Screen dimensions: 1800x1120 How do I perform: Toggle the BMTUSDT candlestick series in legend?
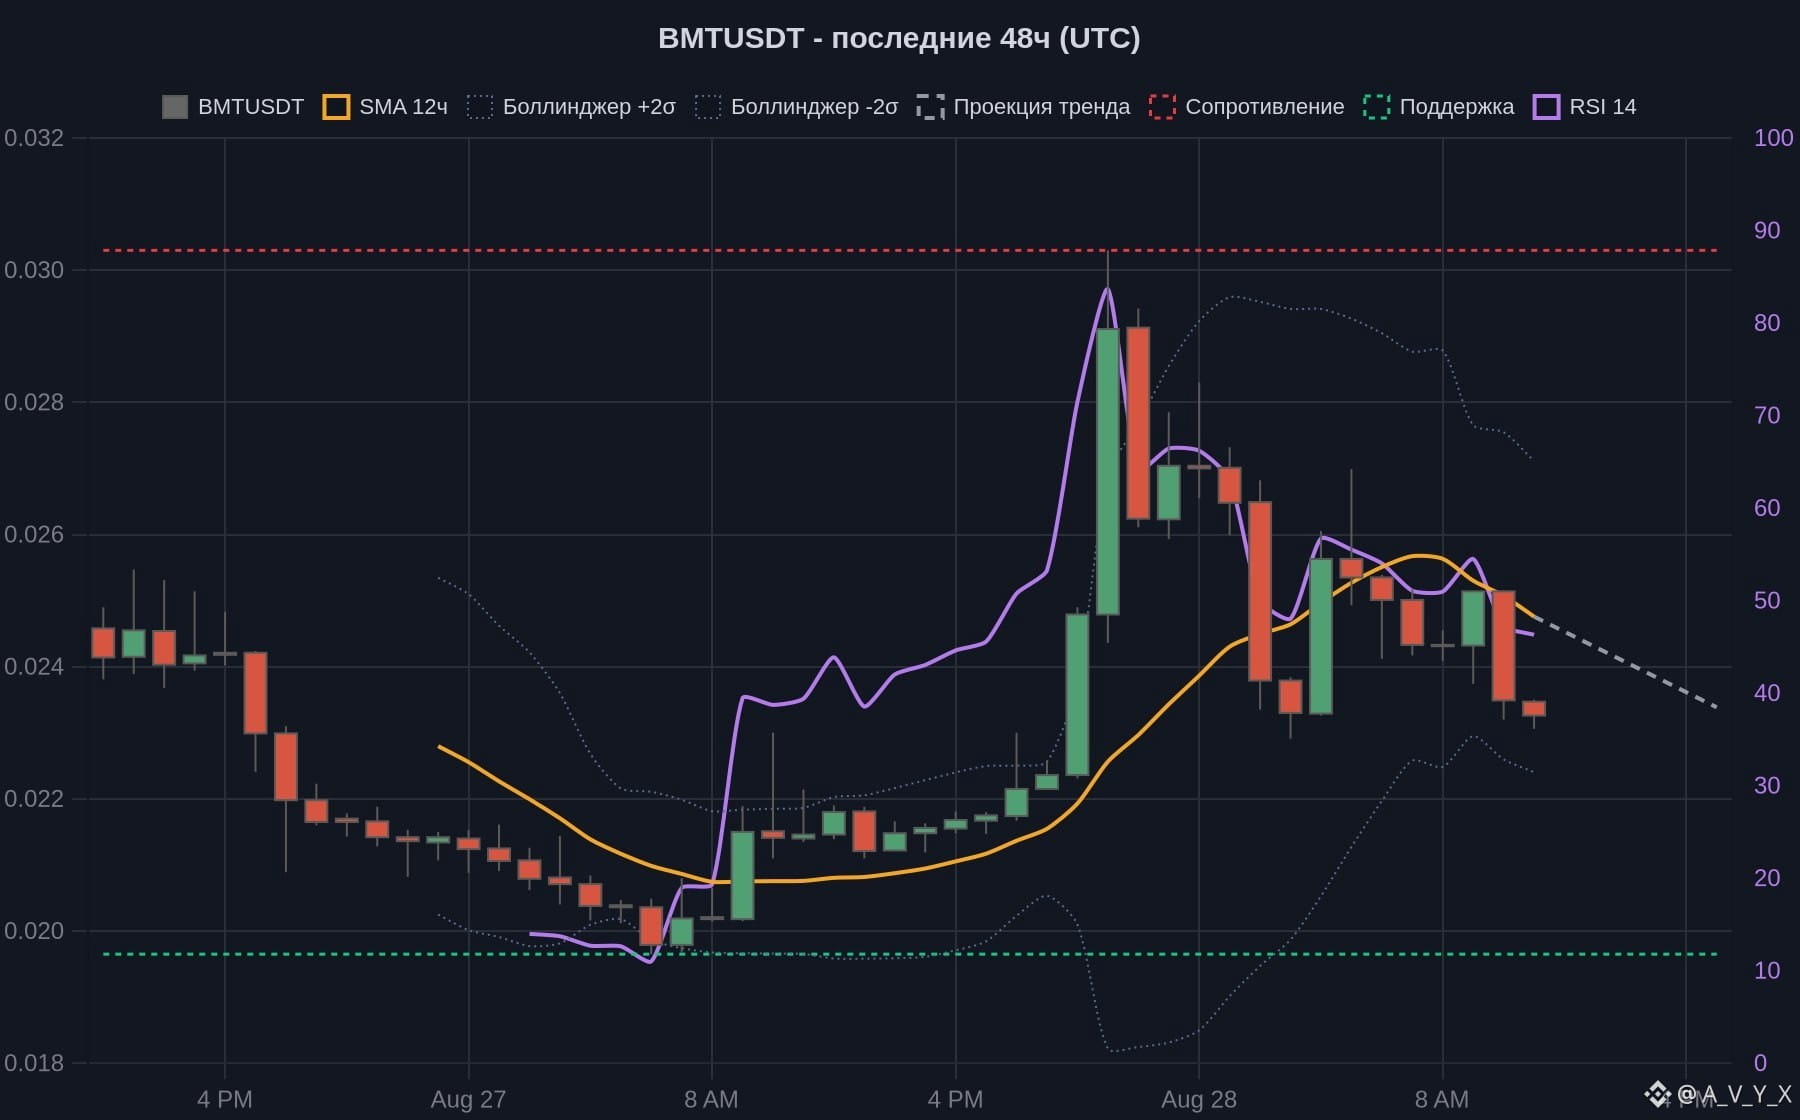[x=233, y=107]
